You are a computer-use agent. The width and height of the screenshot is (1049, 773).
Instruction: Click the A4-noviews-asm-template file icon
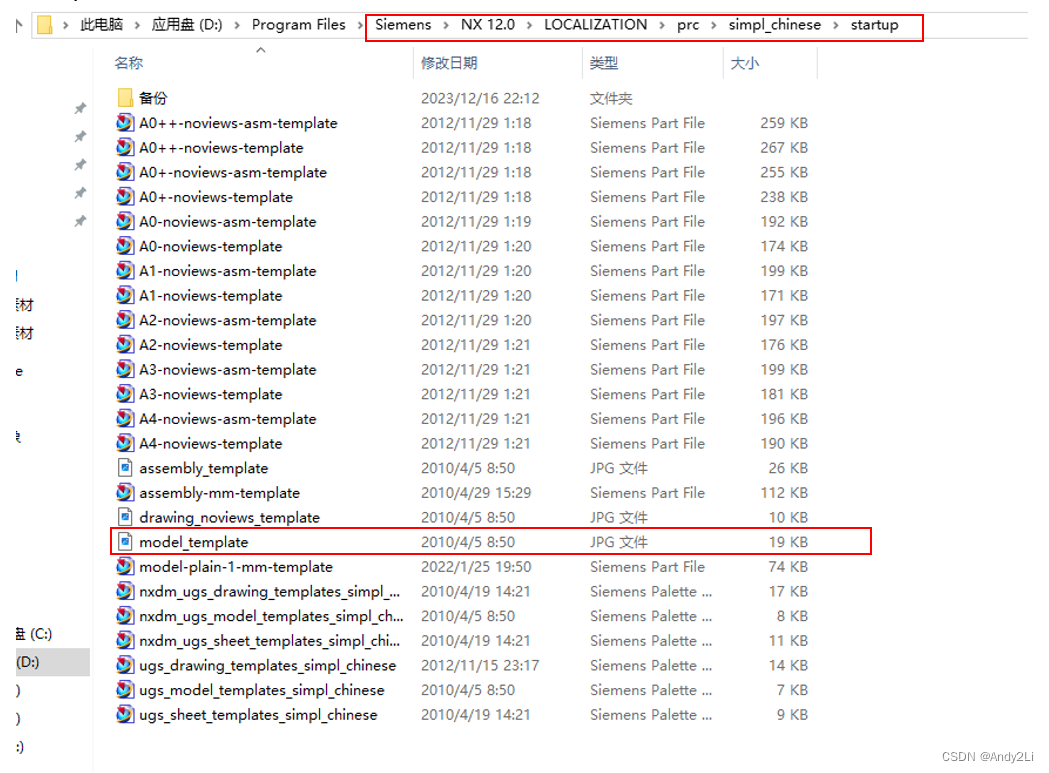pos(124,419)
